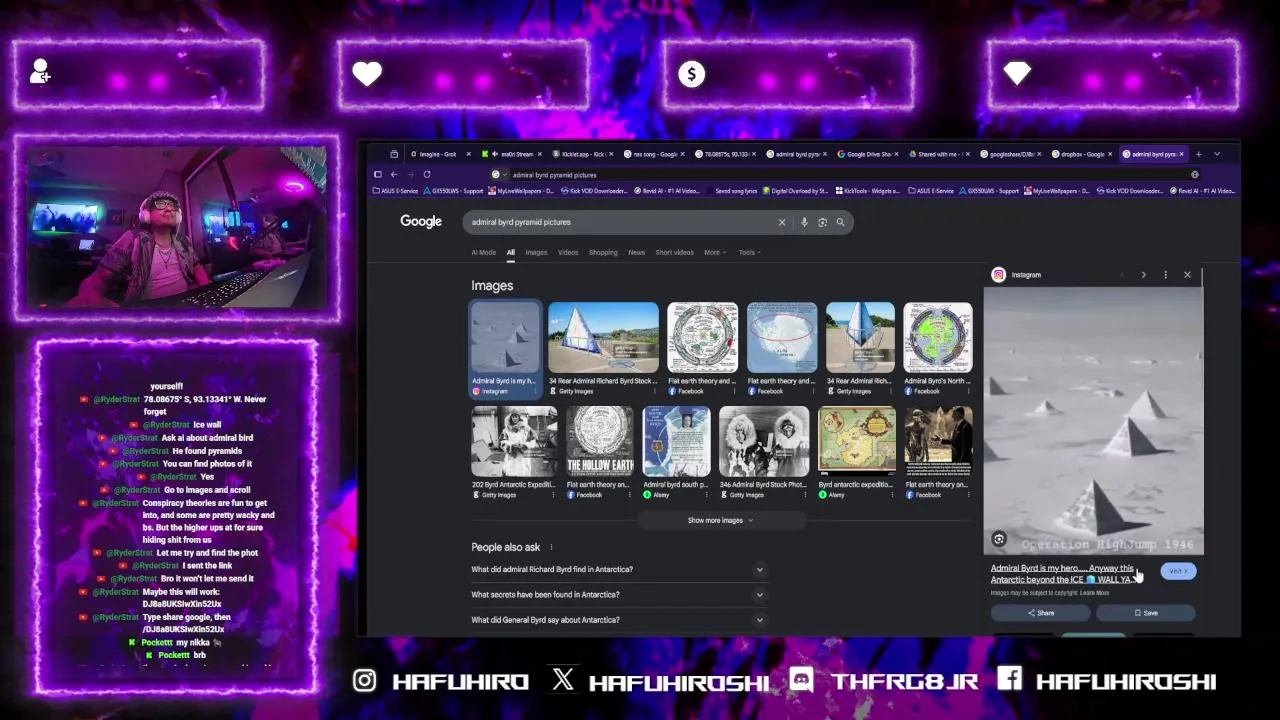This screenshot has height=720, width=1280.
Task: Click the Discord social icon at bottom
Action: [x=802, y=680]
